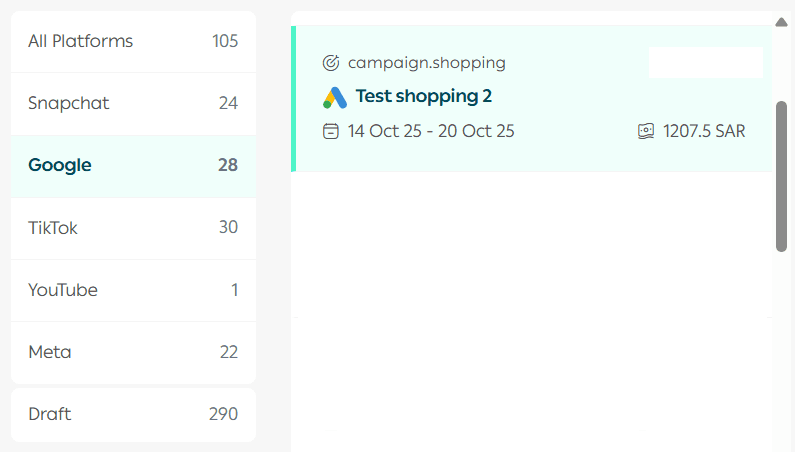Click the campaign.shopping target icon
The height and width of the screenshot is (452, 795).
(x=331, y=63)
